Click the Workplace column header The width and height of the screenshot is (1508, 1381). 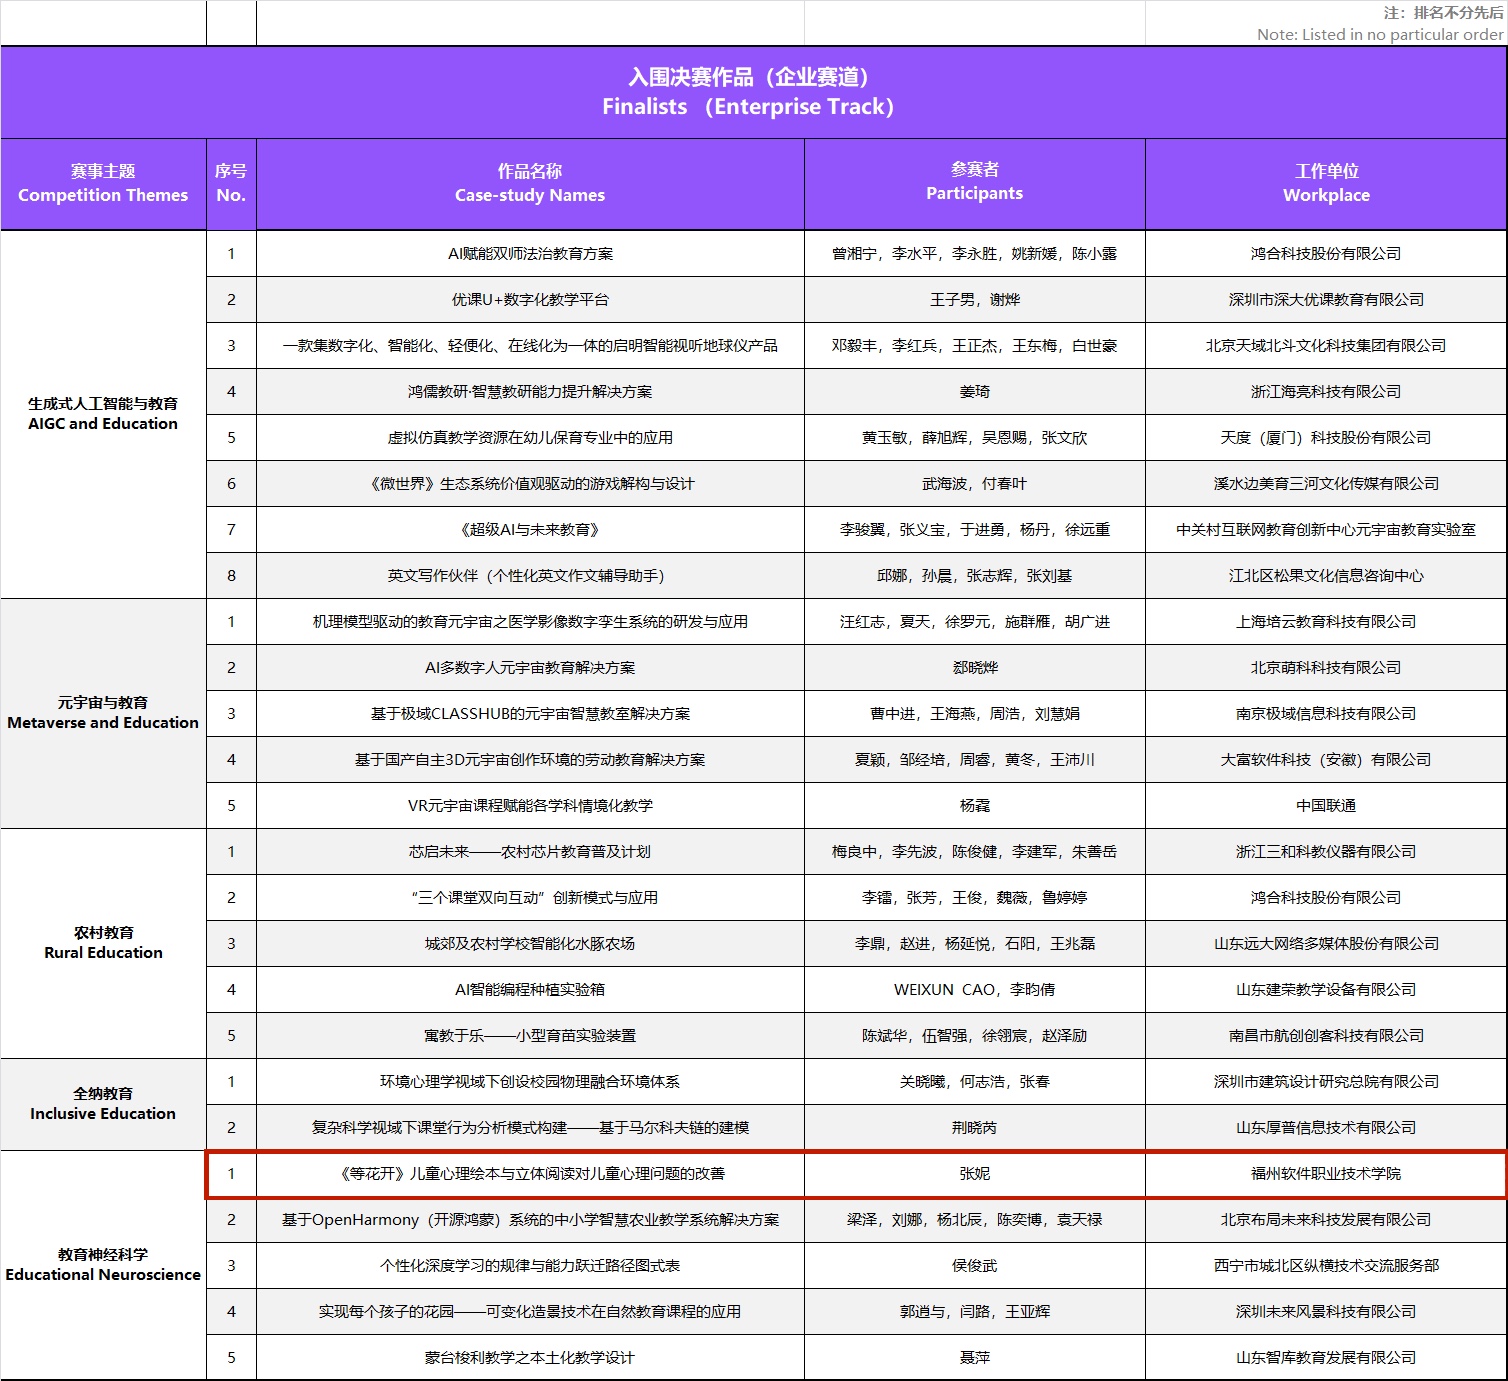pyautogui.click(x=1326, y=184)
